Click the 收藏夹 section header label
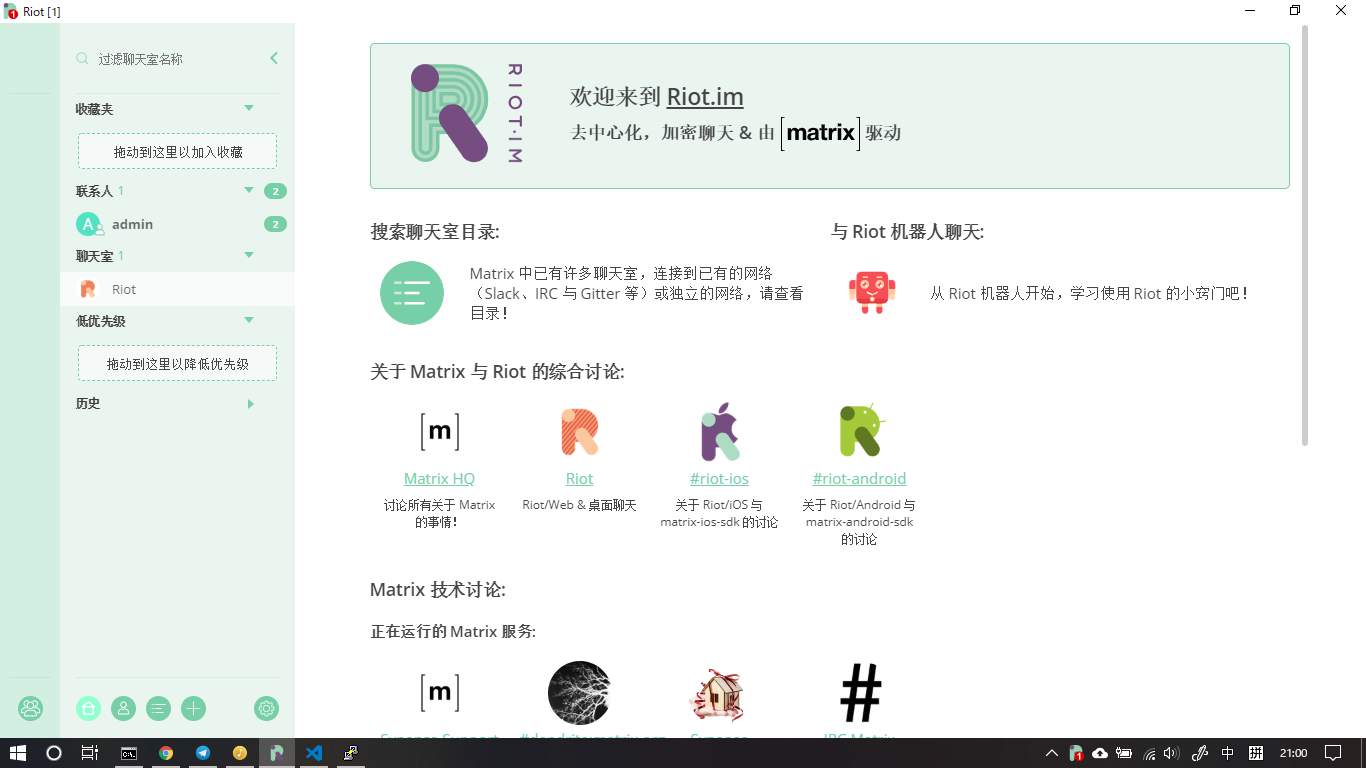Screen dimensions: 1366x768 [95, 109]
